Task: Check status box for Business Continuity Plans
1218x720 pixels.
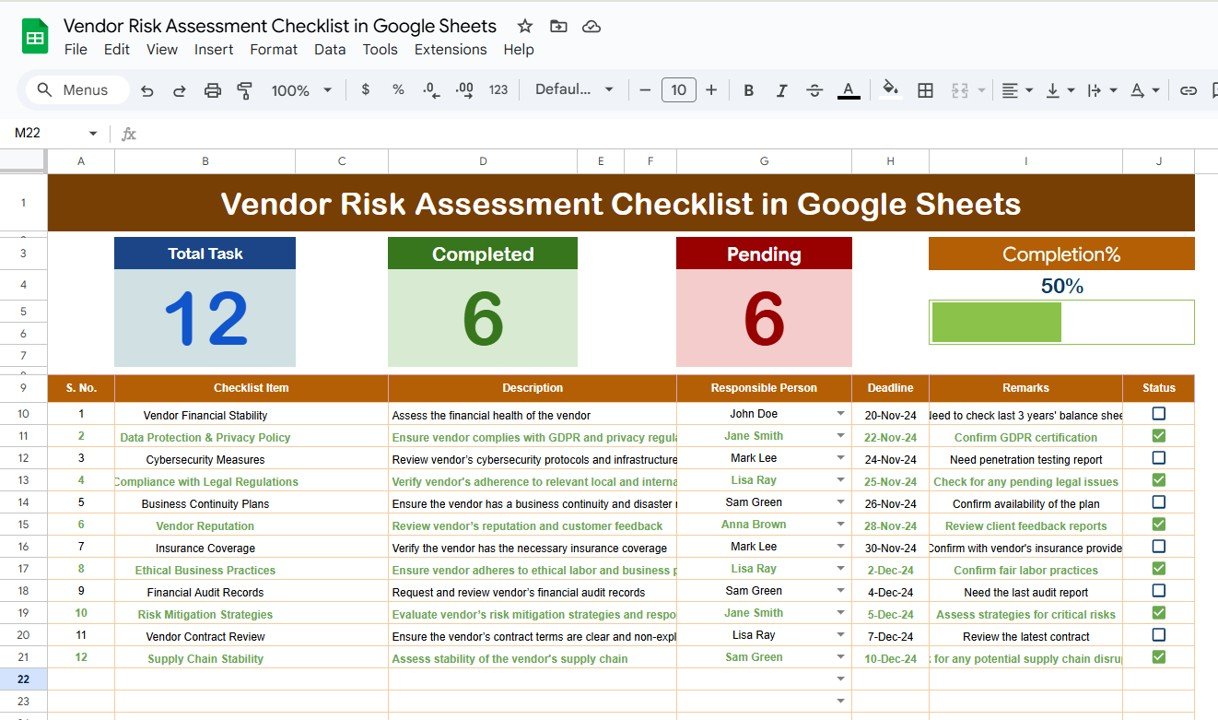Action: (x=1159, y=502)
